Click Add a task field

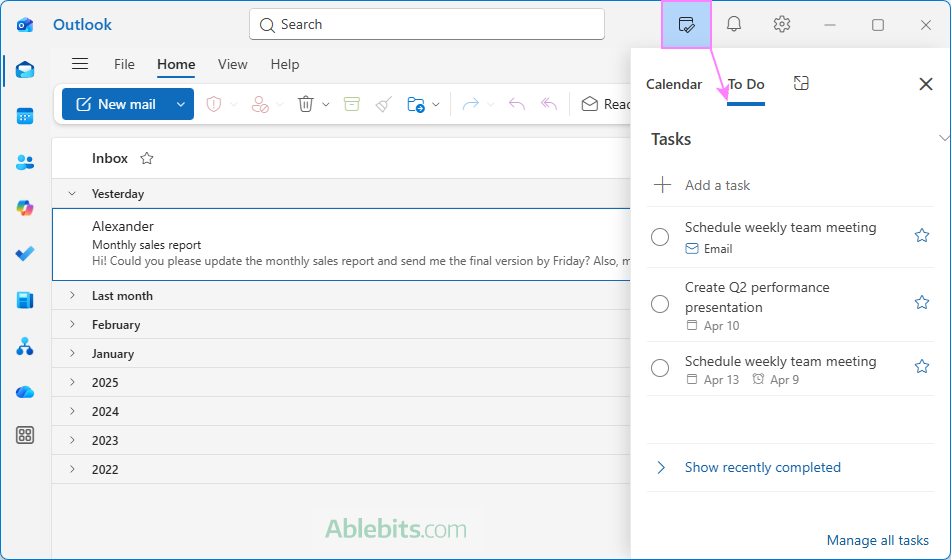click(790, 185)
